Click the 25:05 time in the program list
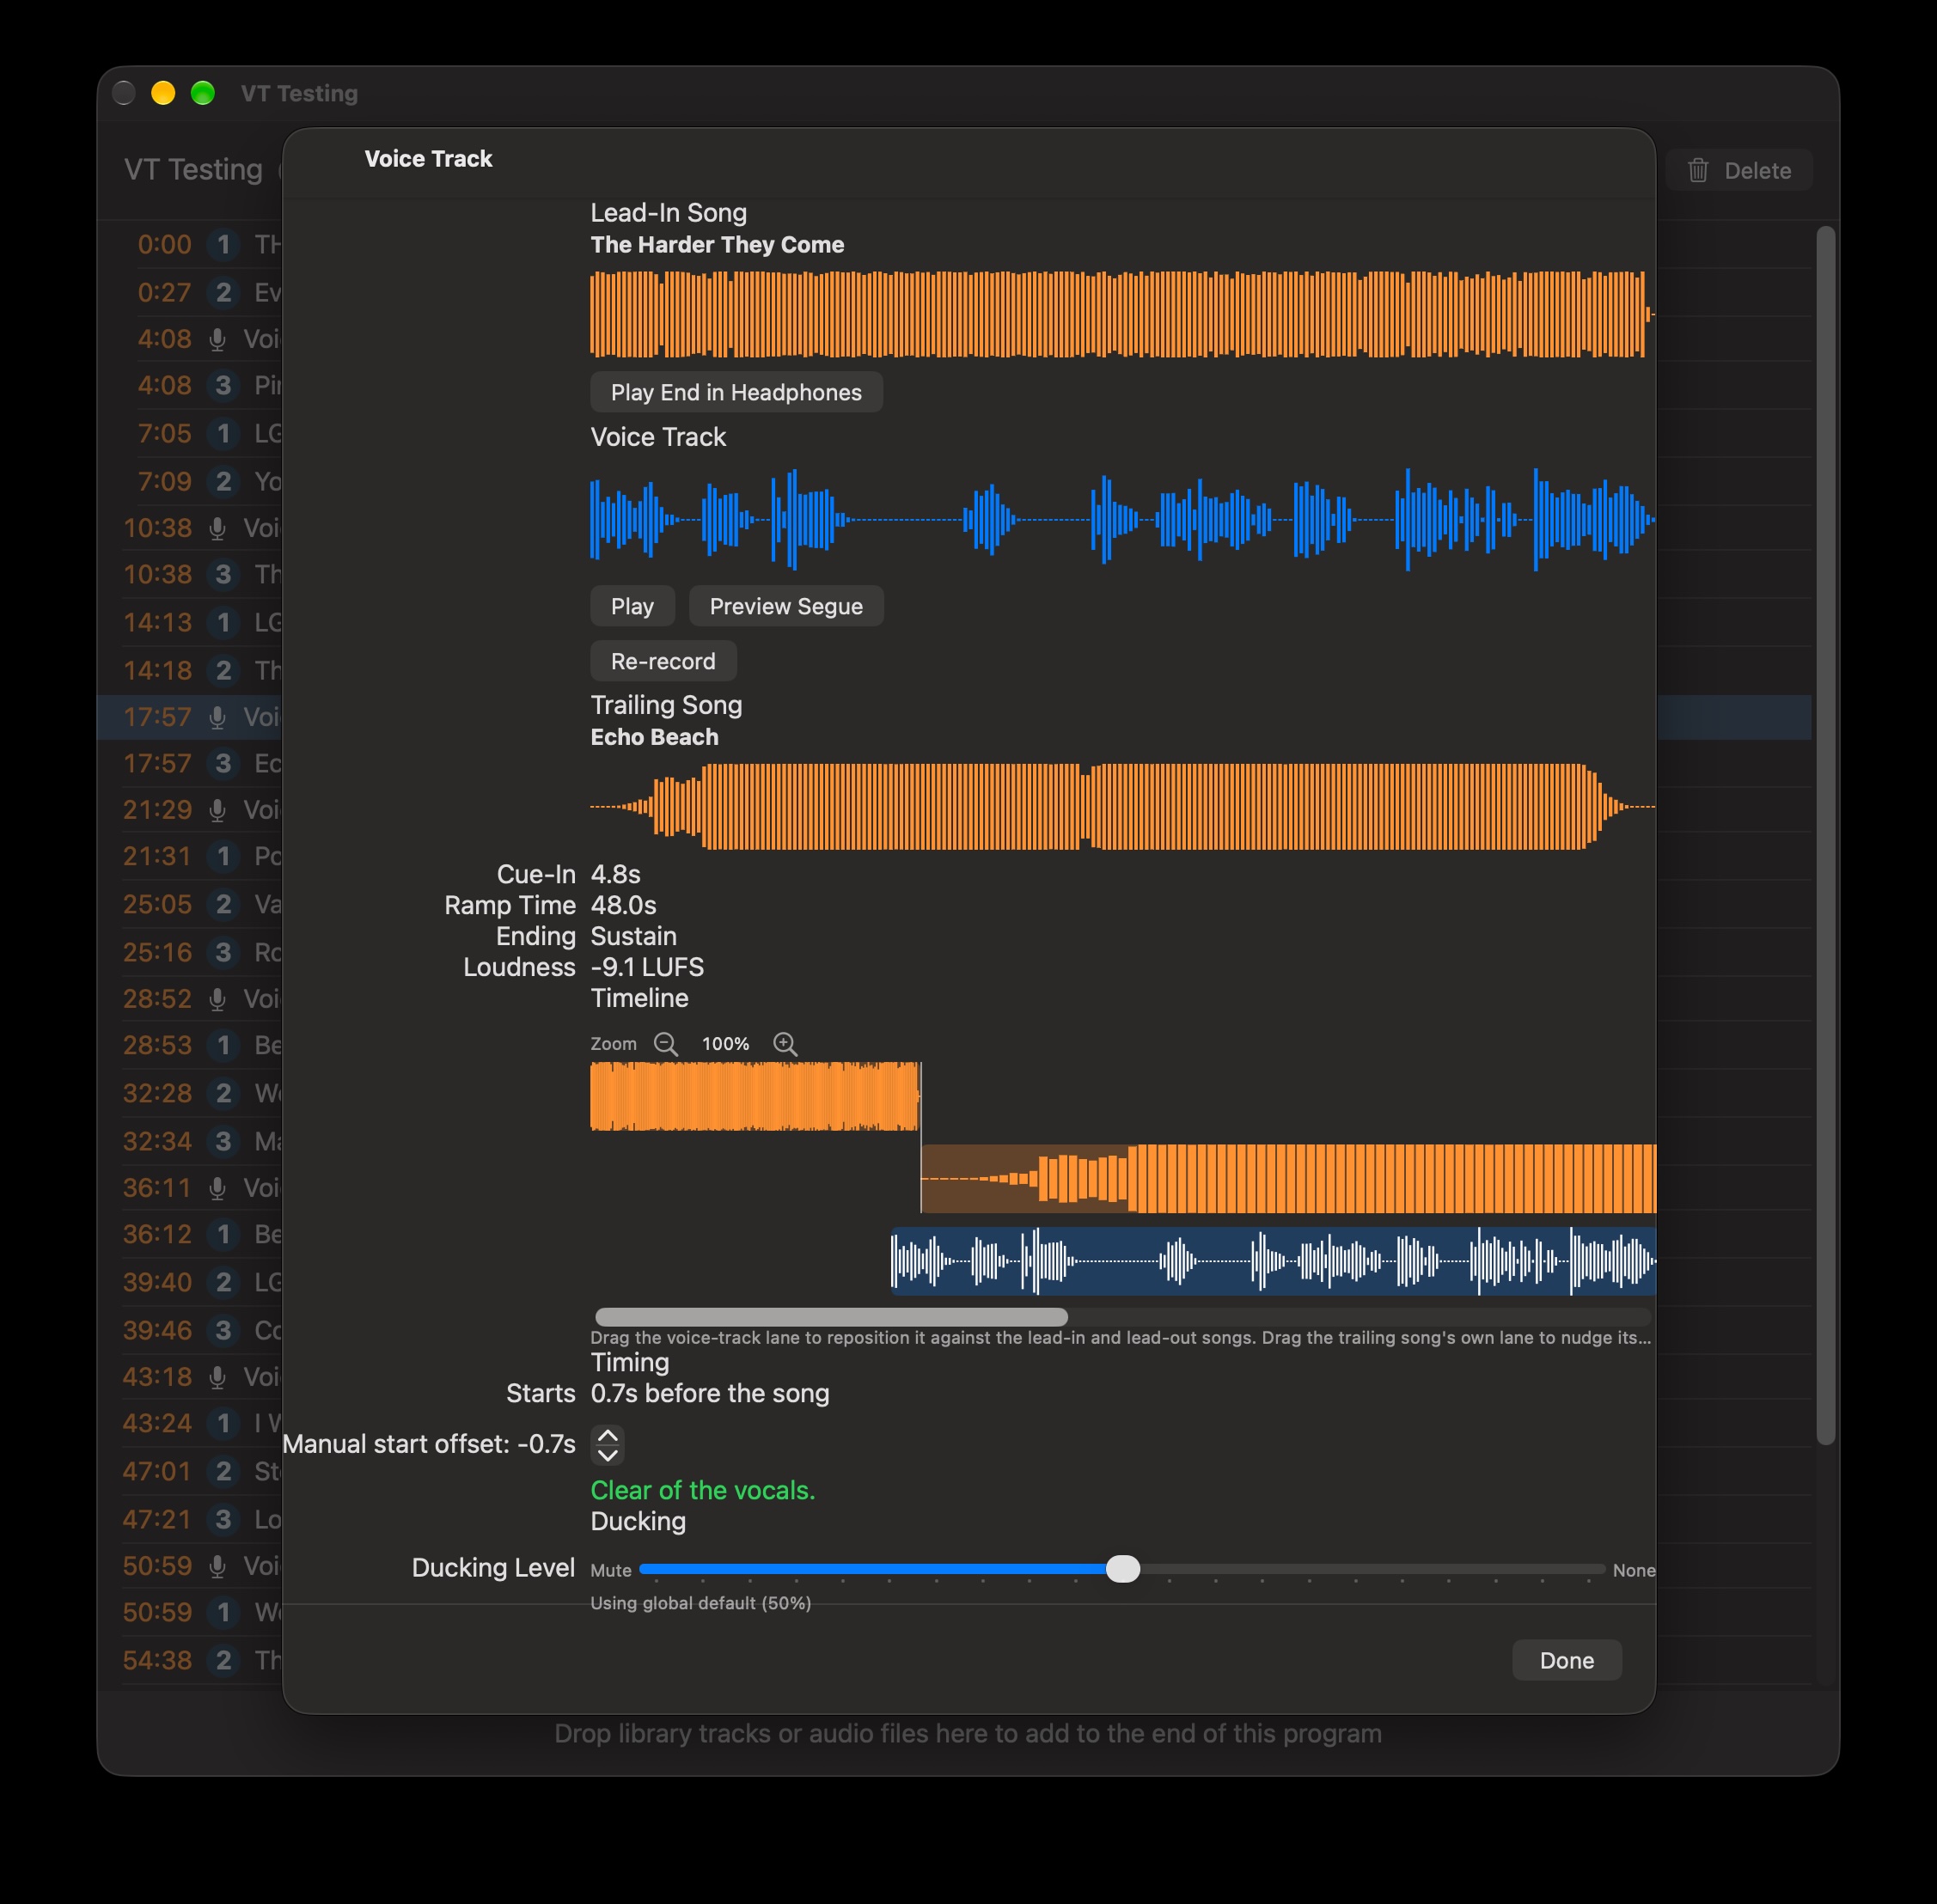 point(157,904)
